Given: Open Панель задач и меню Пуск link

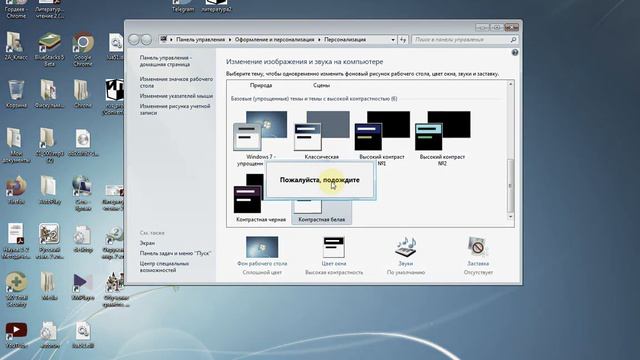Looking at the screenshot, I should (x=175, y=253).
